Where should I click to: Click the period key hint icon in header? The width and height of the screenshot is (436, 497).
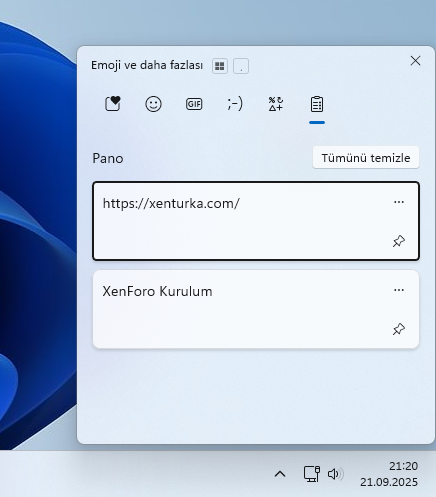pyautogui.click(x=241, y=66)
